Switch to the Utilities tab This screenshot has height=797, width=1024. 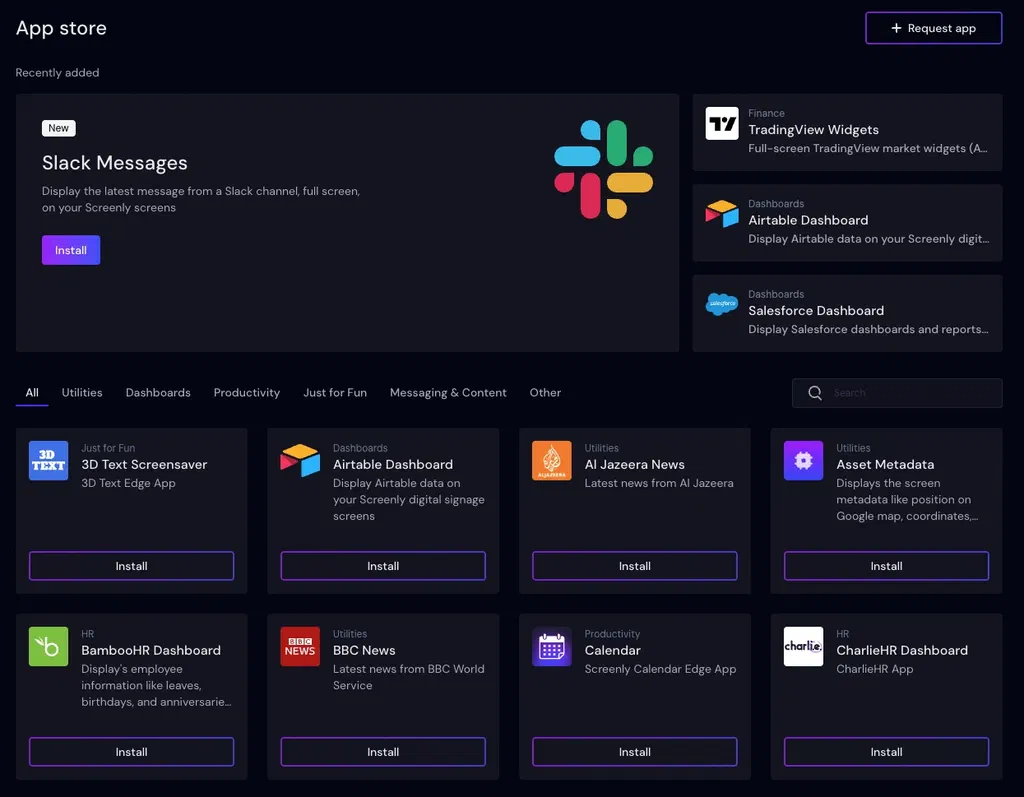pyautogui.click(x=82, y=393)
